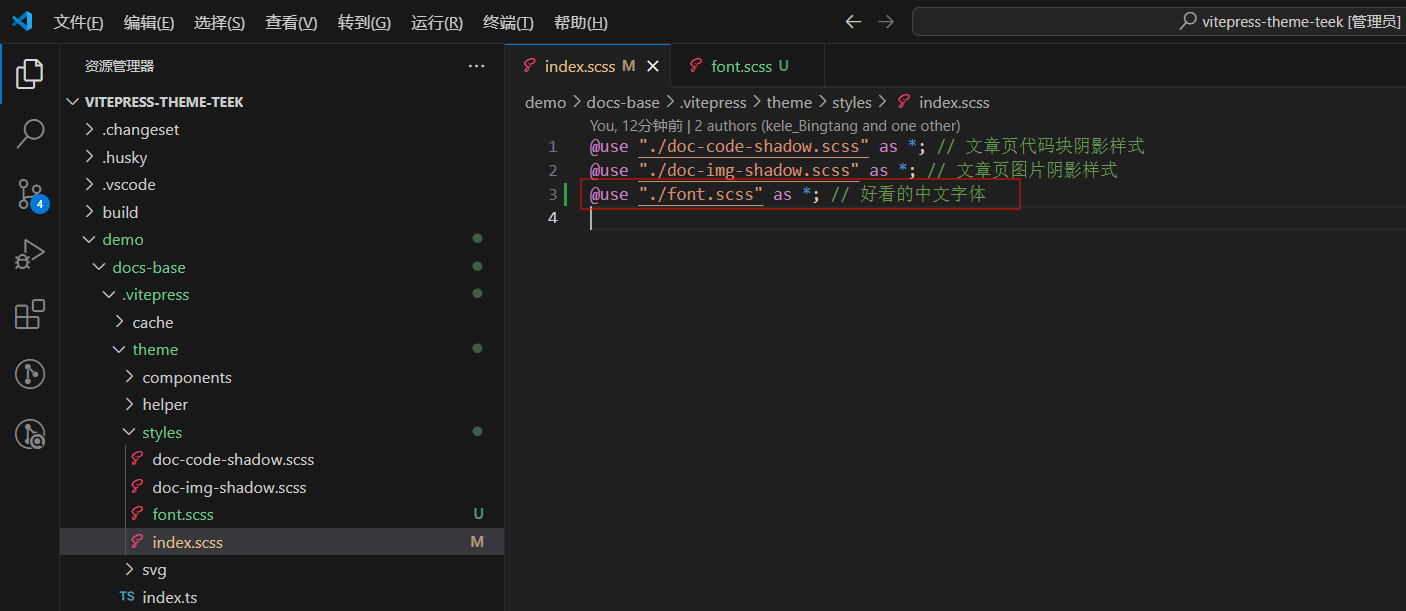Click the TS icon beside index.ts
Viewport: 1406px width, 611px height.
click(127, 597)
